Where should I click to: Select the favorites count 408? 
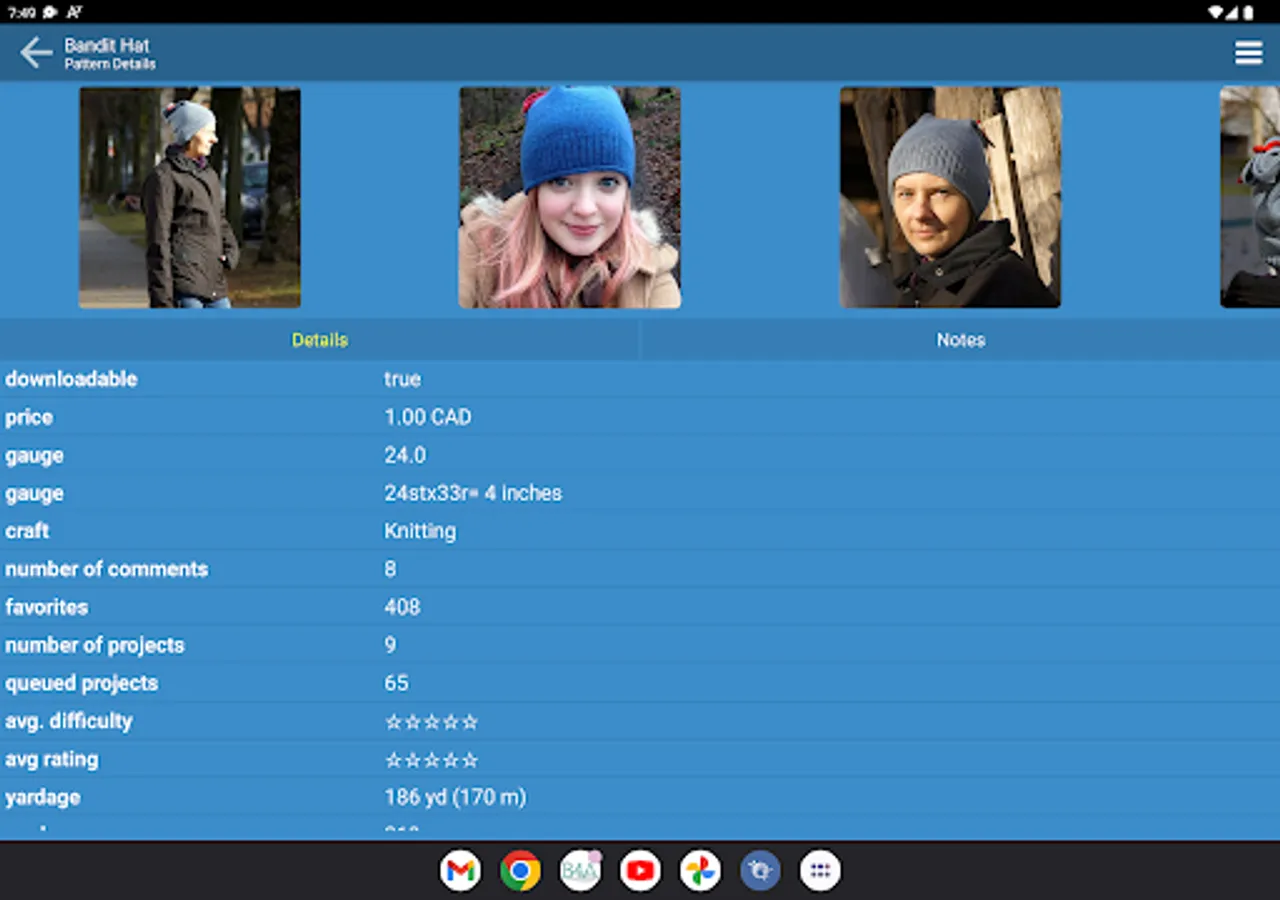tap(402, 607)
